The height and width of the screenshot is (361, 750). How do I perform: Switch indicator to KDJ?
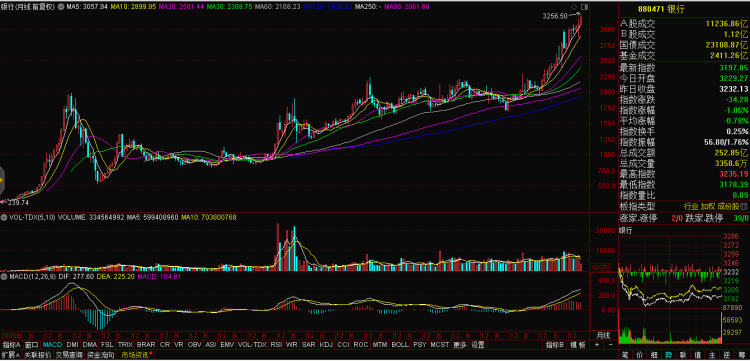click(x=326, y=344)
